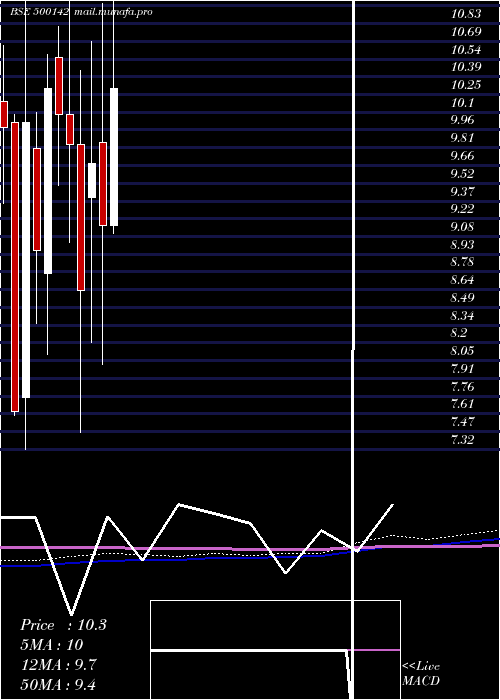Click the 9.22 price axis label
The height and width of the screenshot is (700, 500).
coord(462,209)
